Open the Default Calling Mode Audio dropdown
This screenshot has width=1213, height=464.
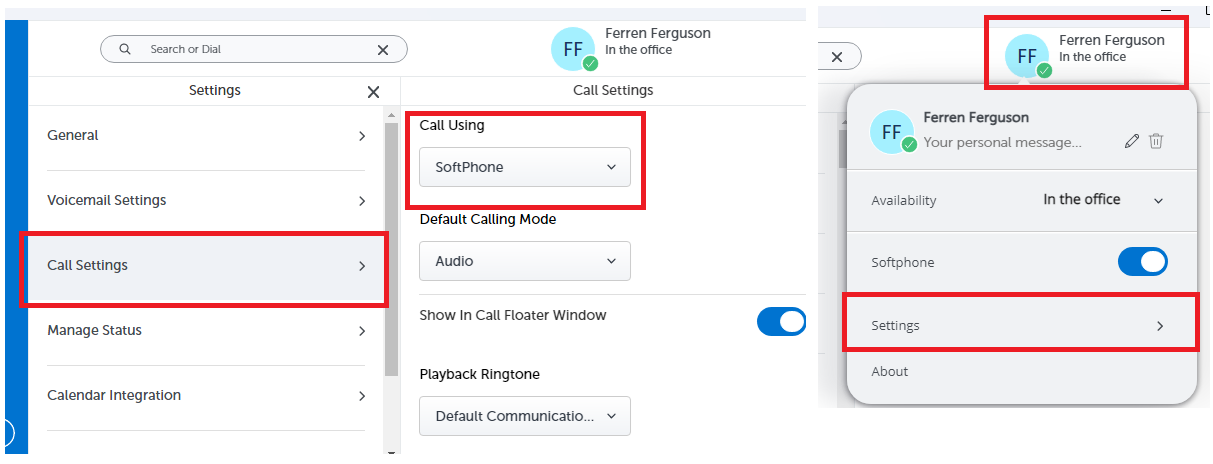tap(525, 261)
